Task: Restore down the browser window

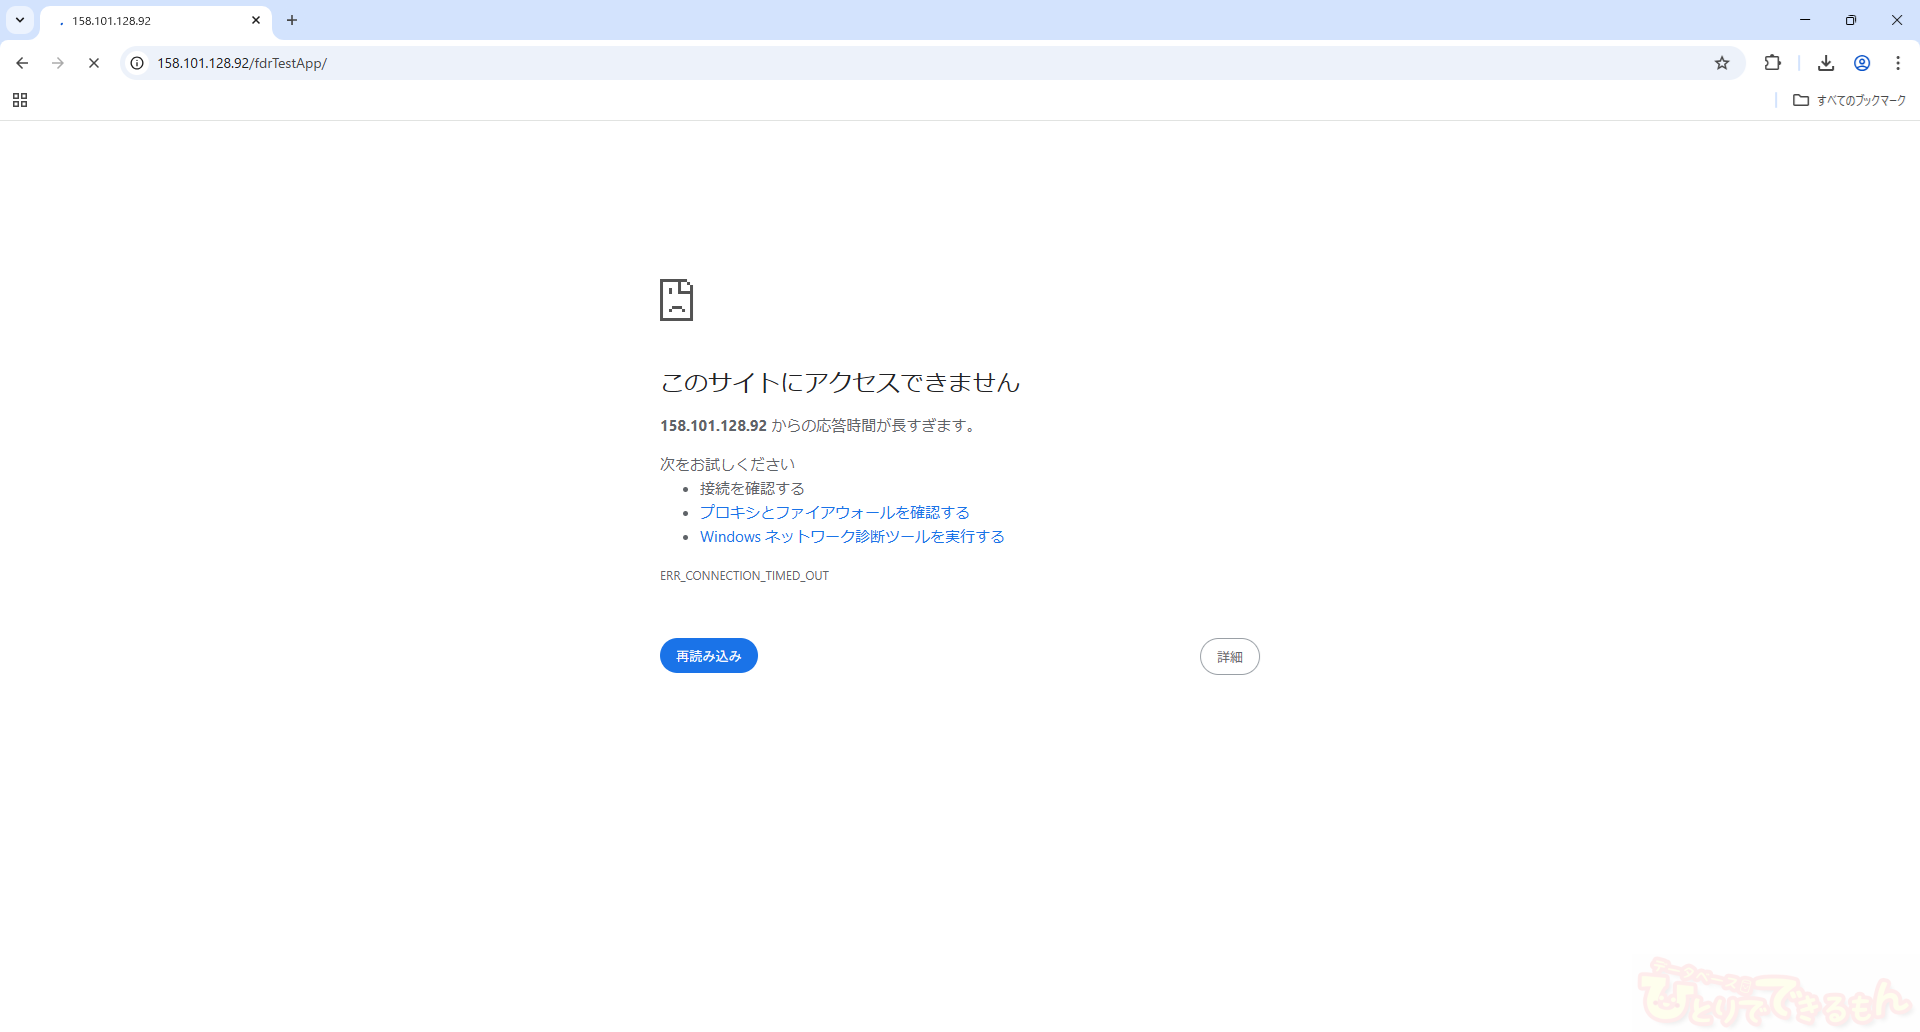Action: pyautogui.click(x=1851, y=20)
